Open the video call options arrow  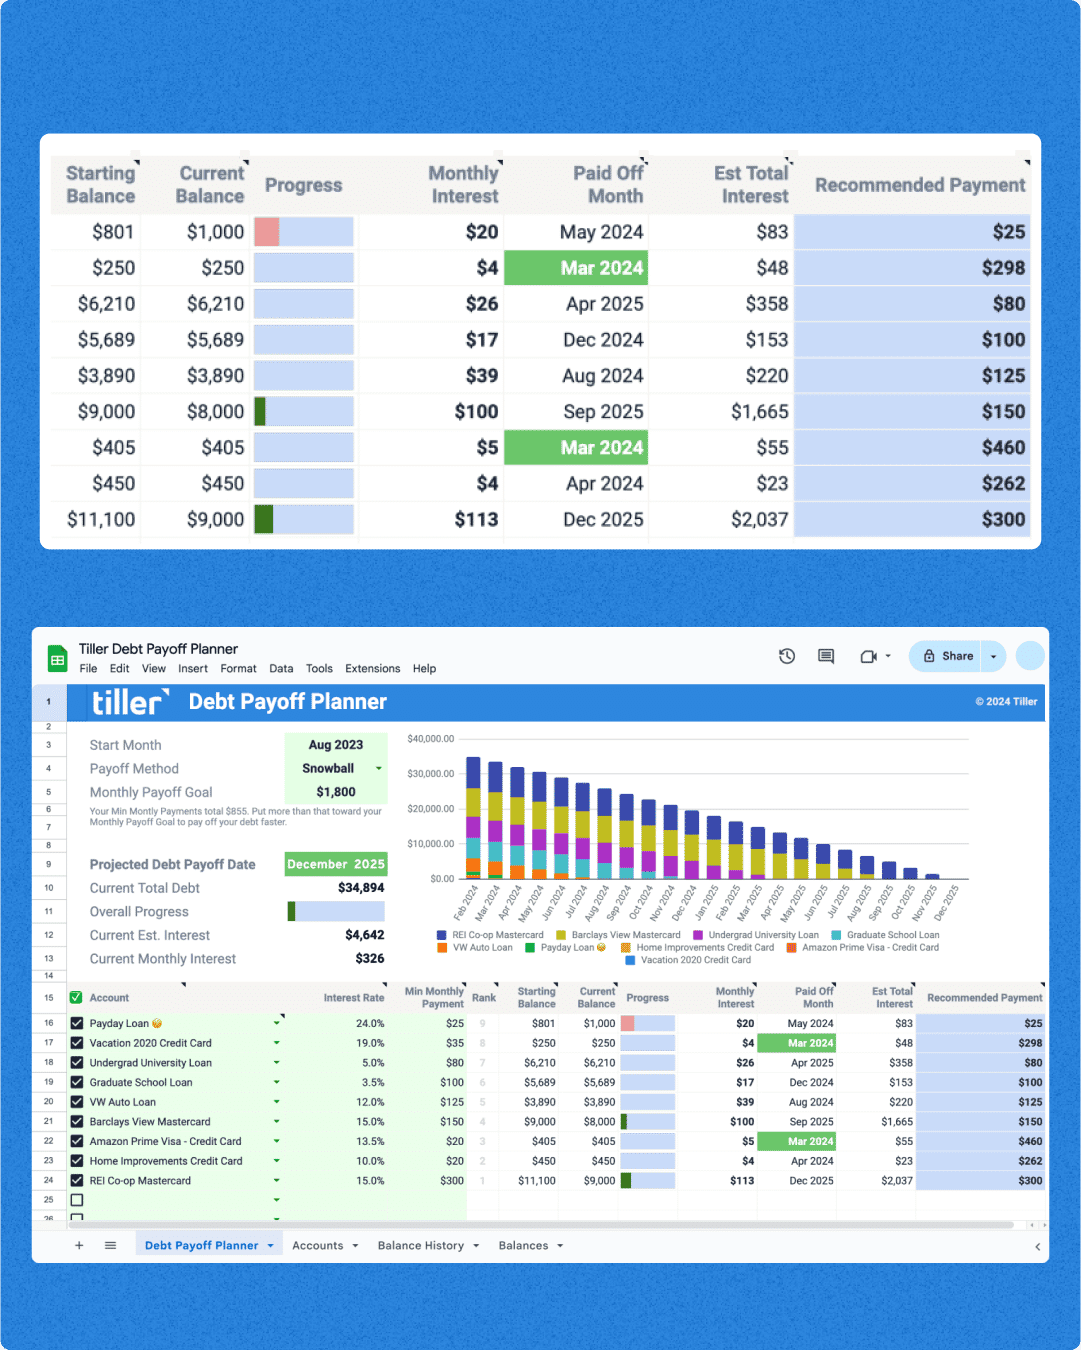coord(888,656)
